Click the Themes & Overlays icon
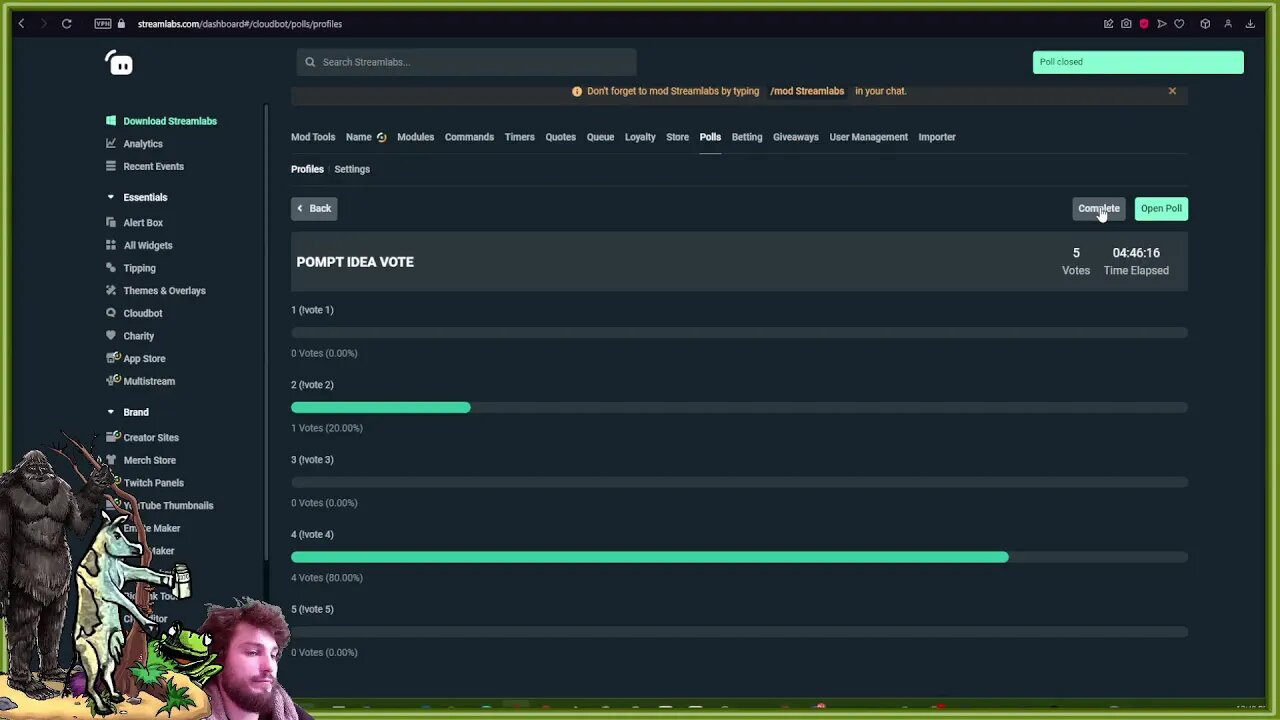Screen dimensions: 1280x720 coord(111,290)
